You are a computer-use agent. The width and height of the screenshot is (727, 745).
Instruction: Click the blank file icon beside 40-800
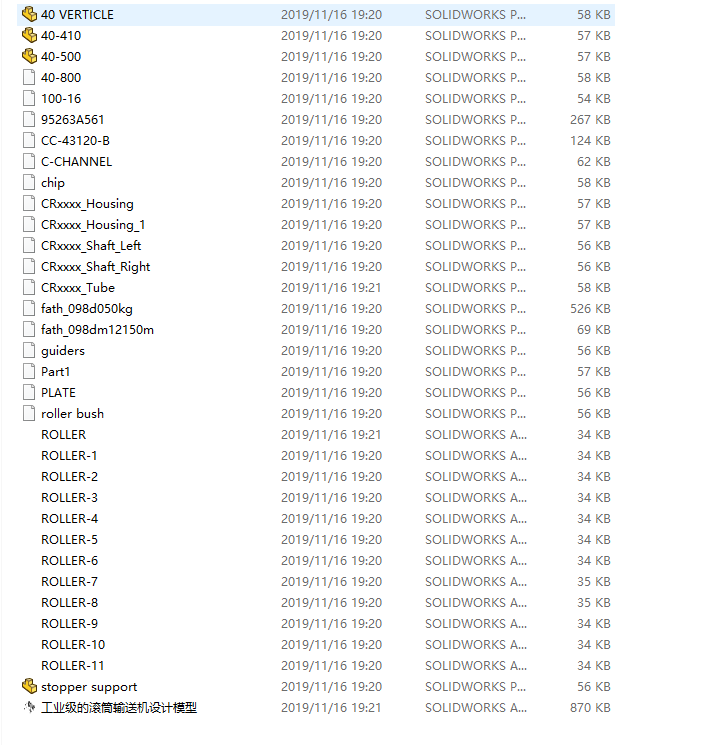tap(29, 77)
